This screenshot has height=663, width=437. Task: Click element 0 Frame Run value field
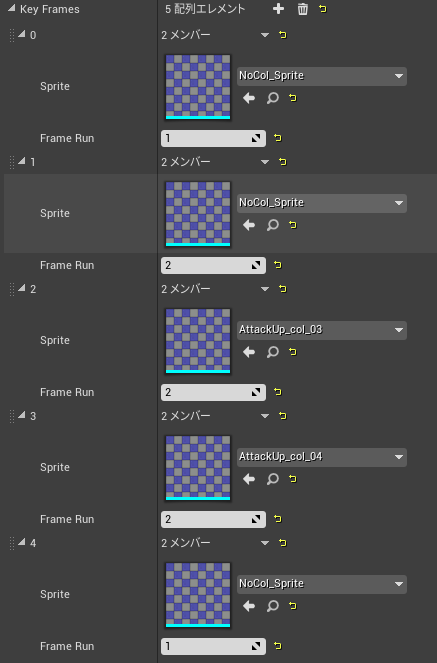coord(213,138)
